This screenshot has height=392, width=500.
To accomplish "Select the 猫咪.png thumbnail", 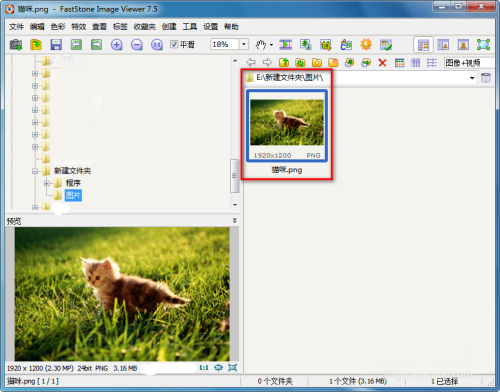I will (287, 132).
